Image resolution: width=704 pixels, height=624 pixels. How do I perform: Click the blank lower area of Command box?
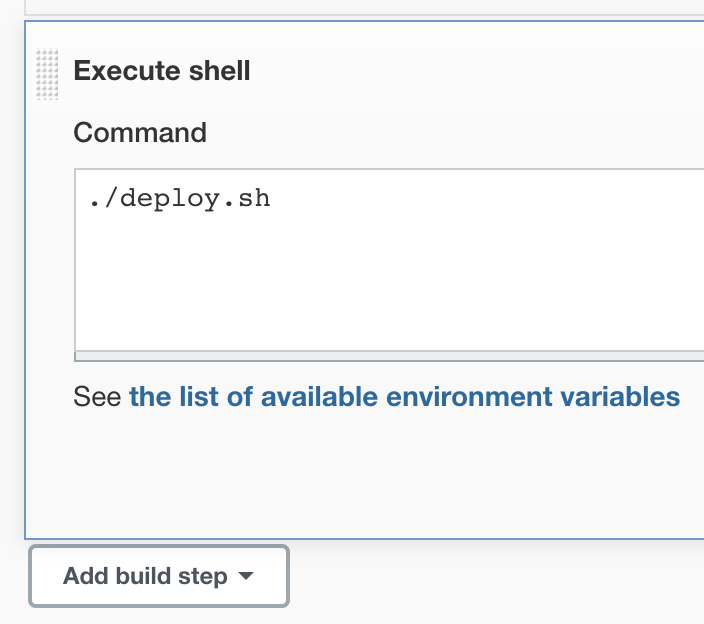pos(390,300)
